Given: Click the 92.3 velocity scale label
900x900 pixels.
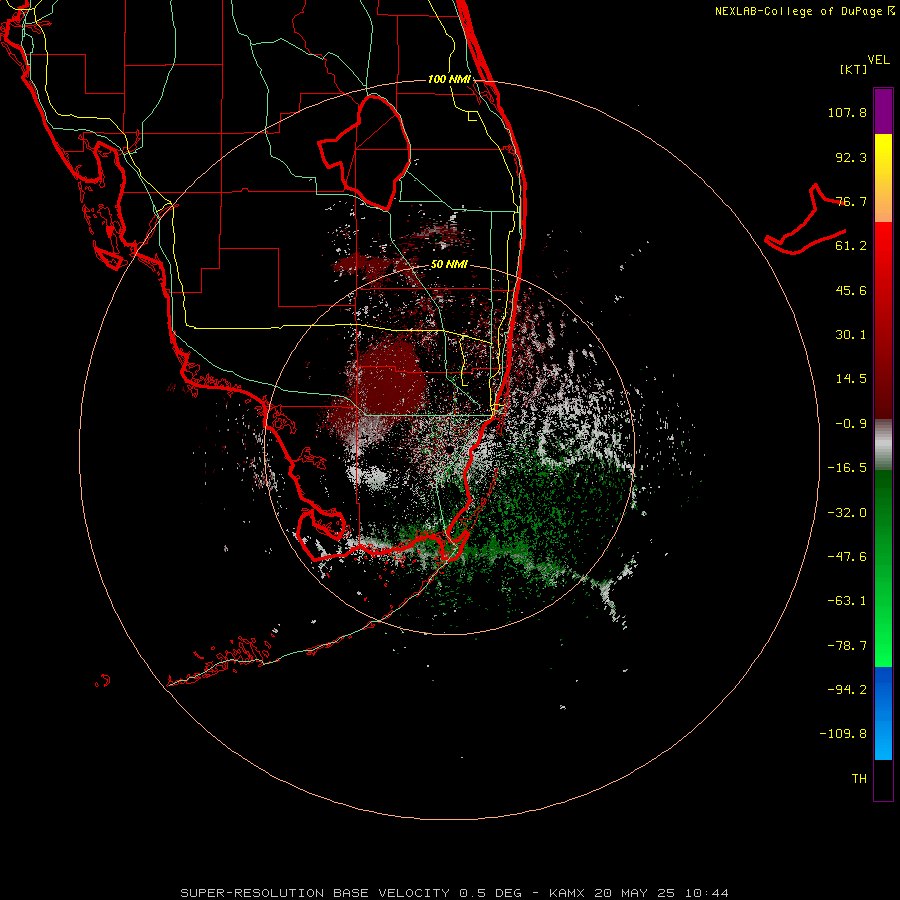Looking at the screenshot, I should tap(851, 157).
